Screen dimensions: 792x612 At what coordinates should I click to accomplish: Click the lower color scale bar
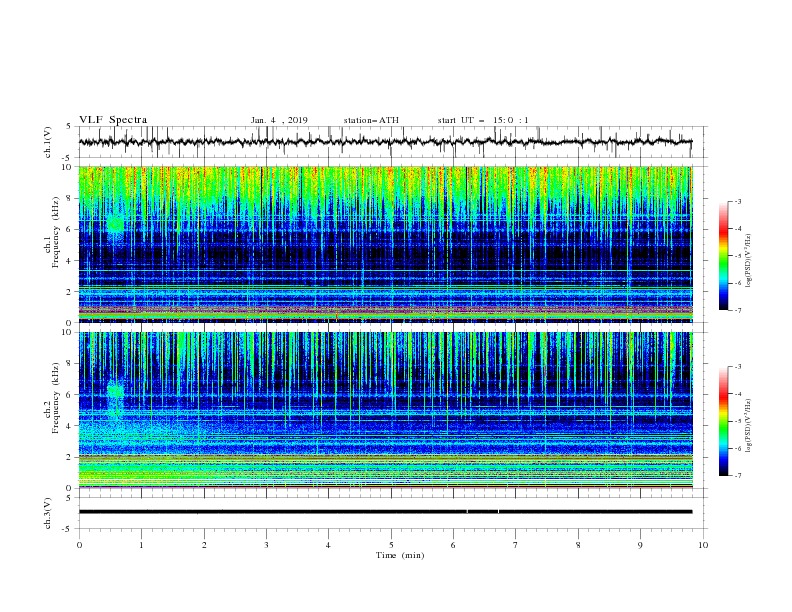(x=723, y=421)
